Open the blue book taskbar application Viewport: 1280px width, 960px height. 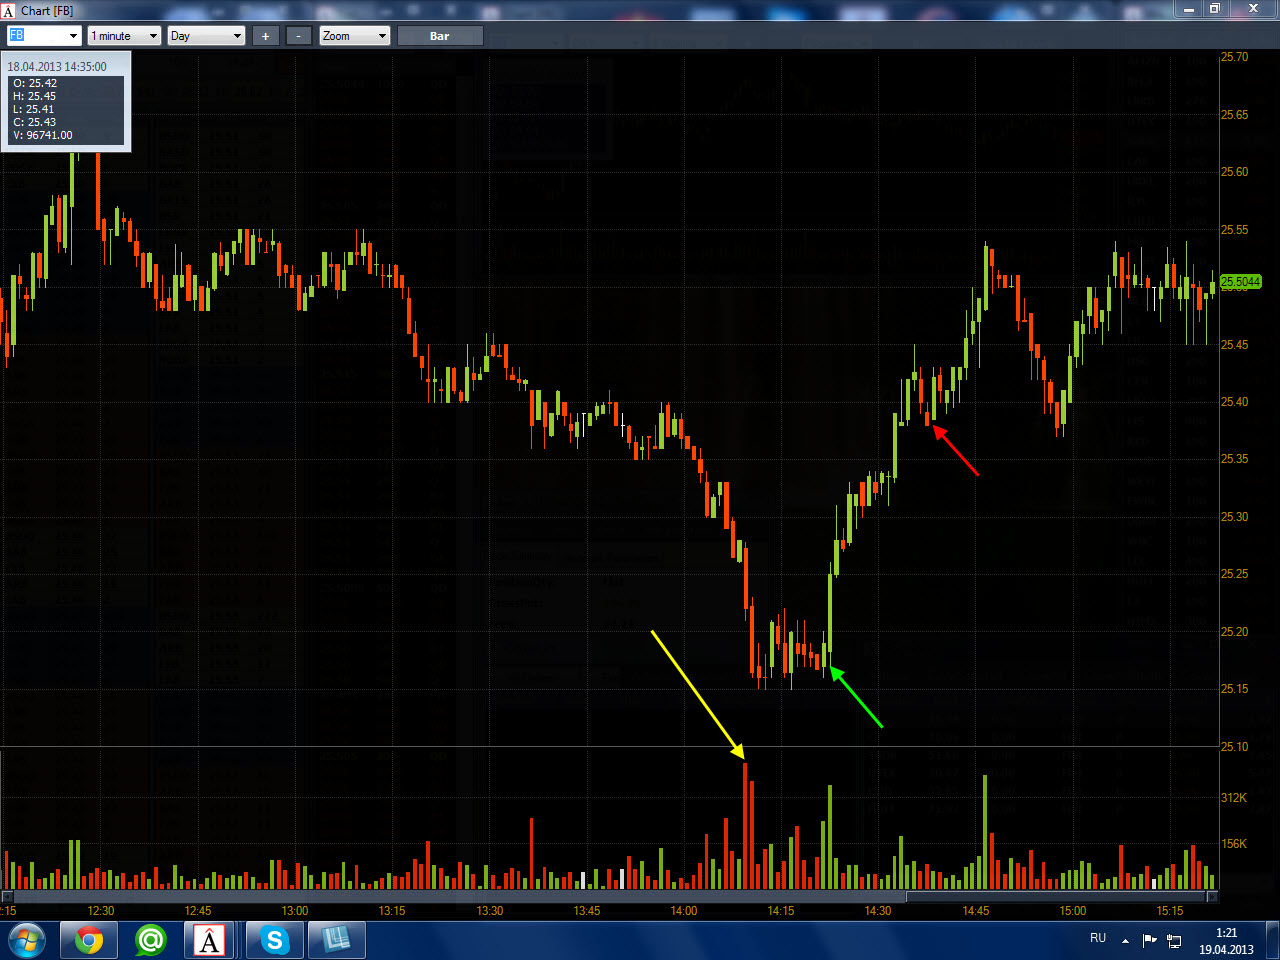point(336,941)
